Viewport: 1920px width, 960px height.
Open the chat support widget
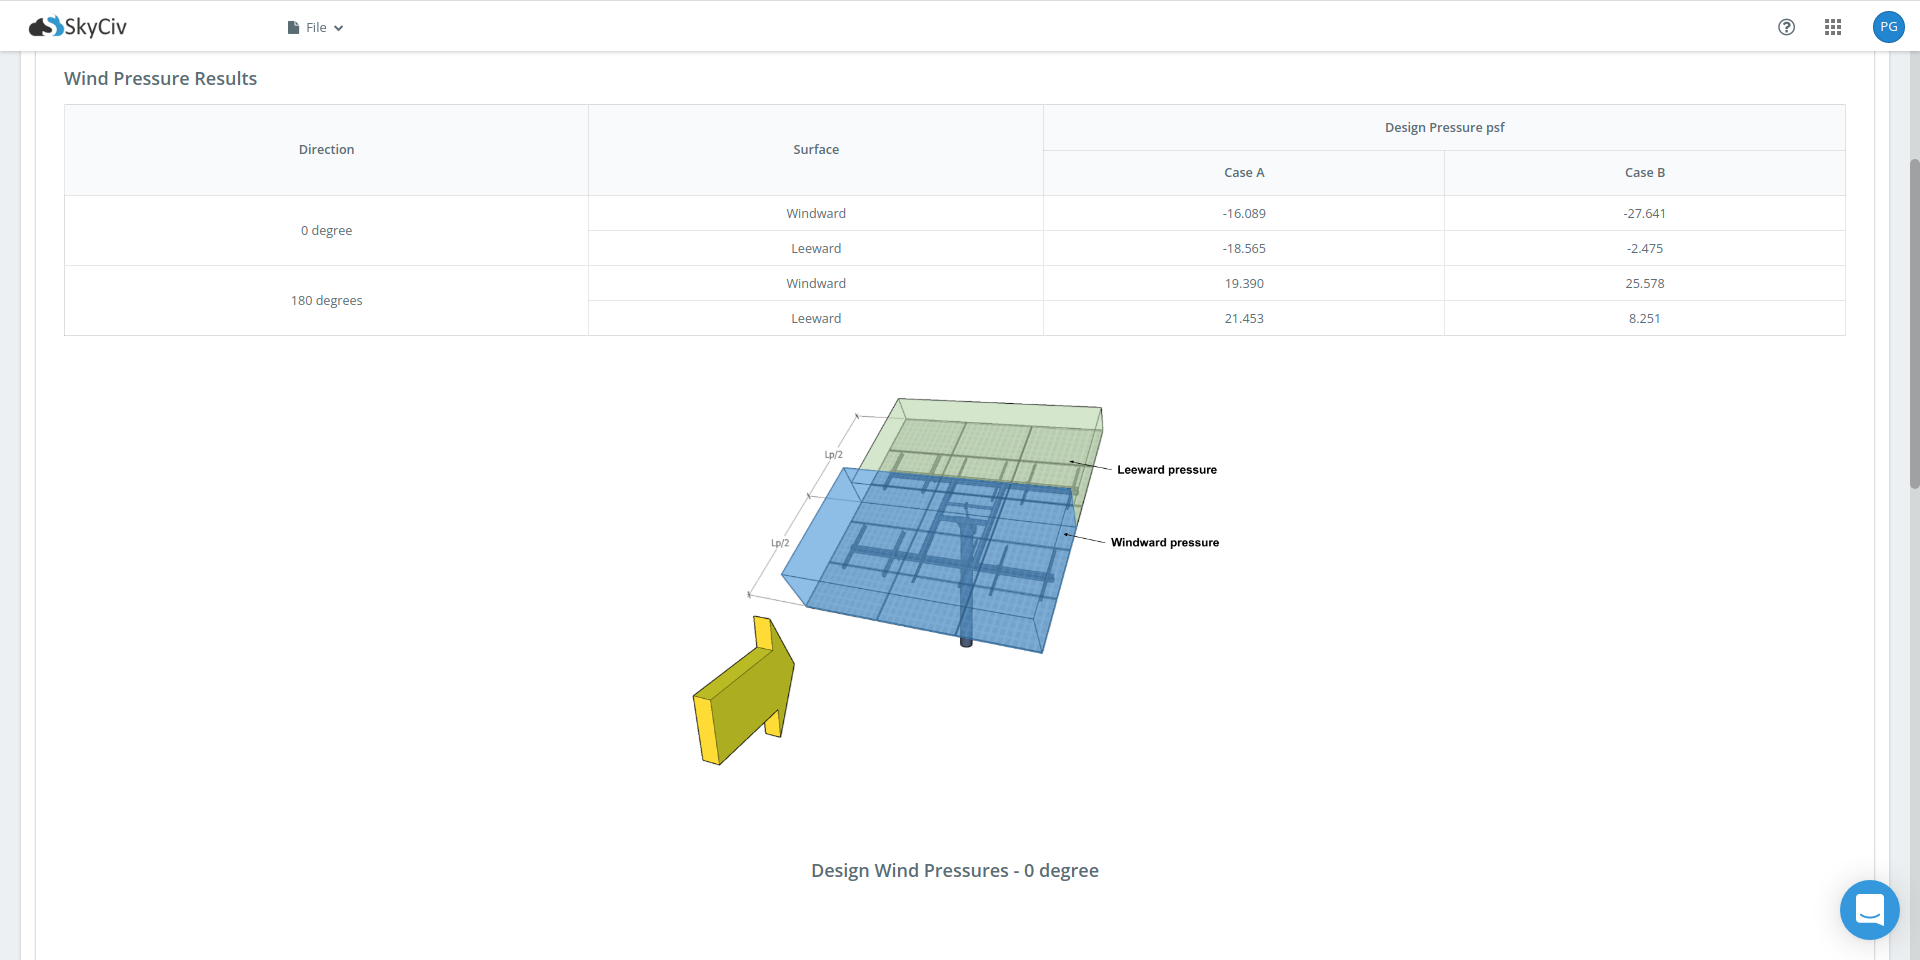click(x=1869, y=909)
